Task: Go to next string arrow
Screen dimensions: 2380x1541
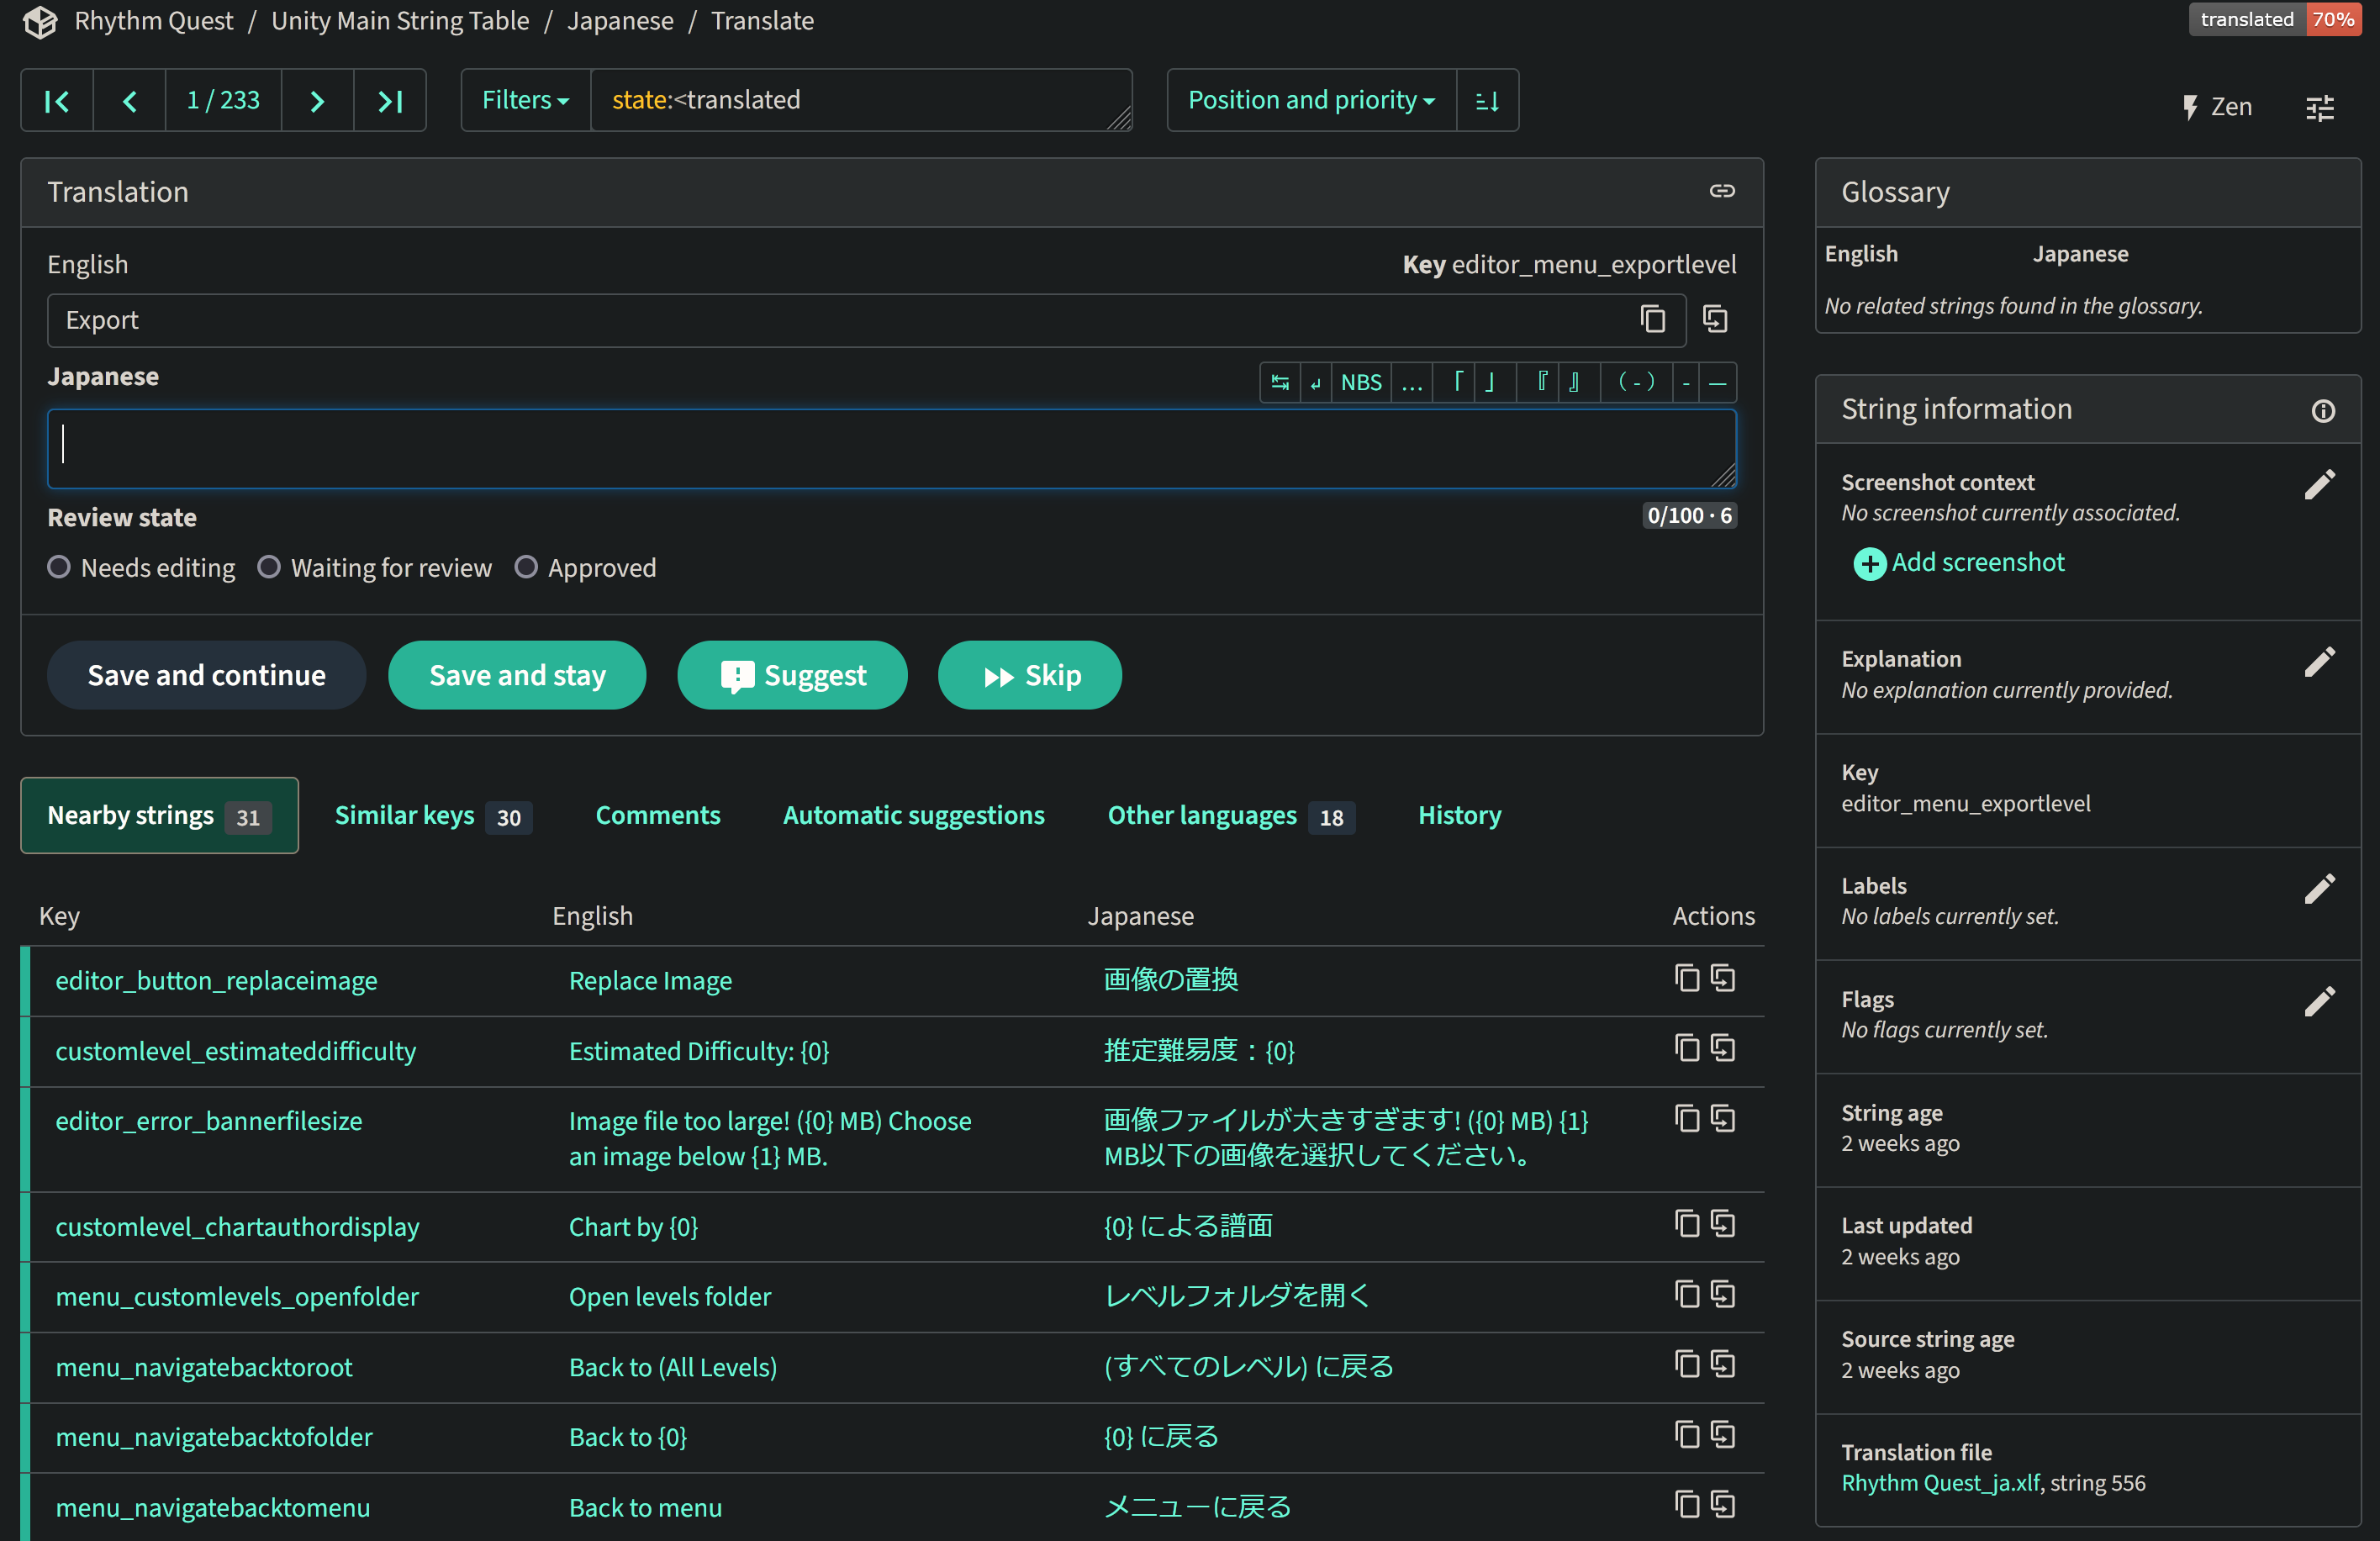Action: [317, 100]
